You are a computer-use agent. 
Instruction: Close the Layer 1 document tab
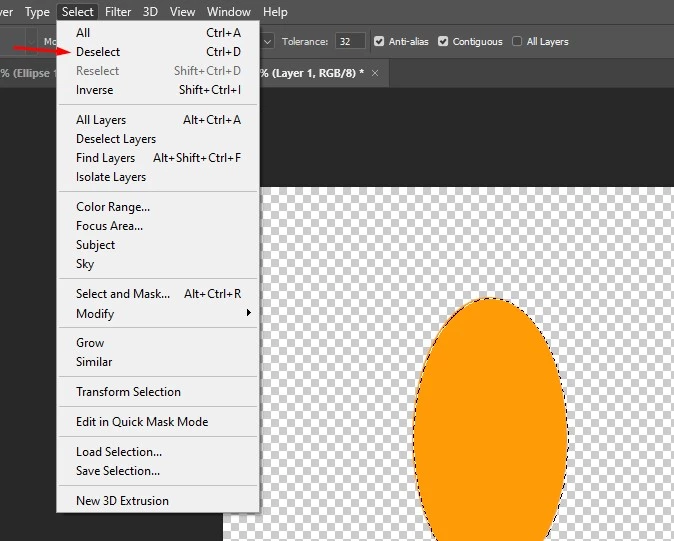pyautogui.click(x=375, y=73)
